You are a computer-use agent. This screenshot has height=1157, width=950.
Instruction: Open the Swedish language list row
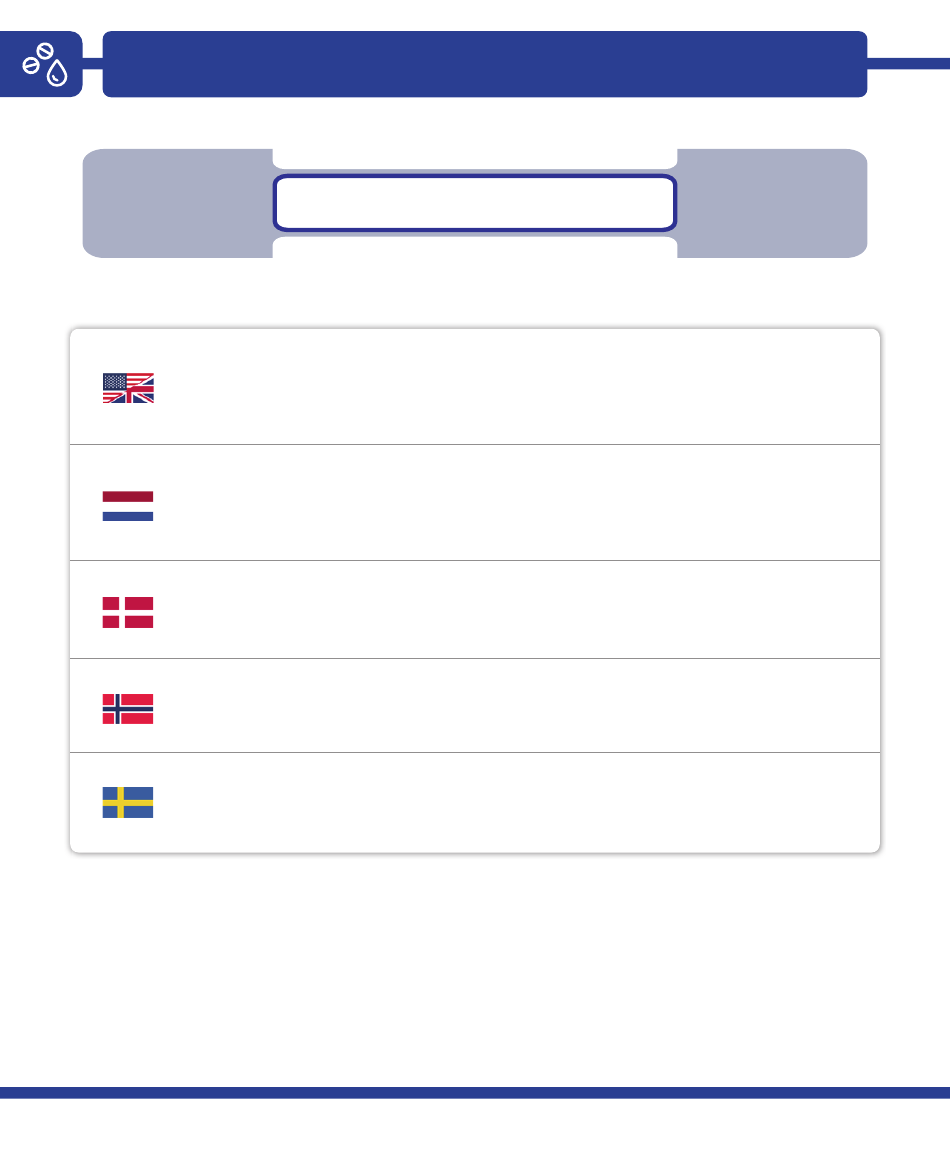[475, 803]
